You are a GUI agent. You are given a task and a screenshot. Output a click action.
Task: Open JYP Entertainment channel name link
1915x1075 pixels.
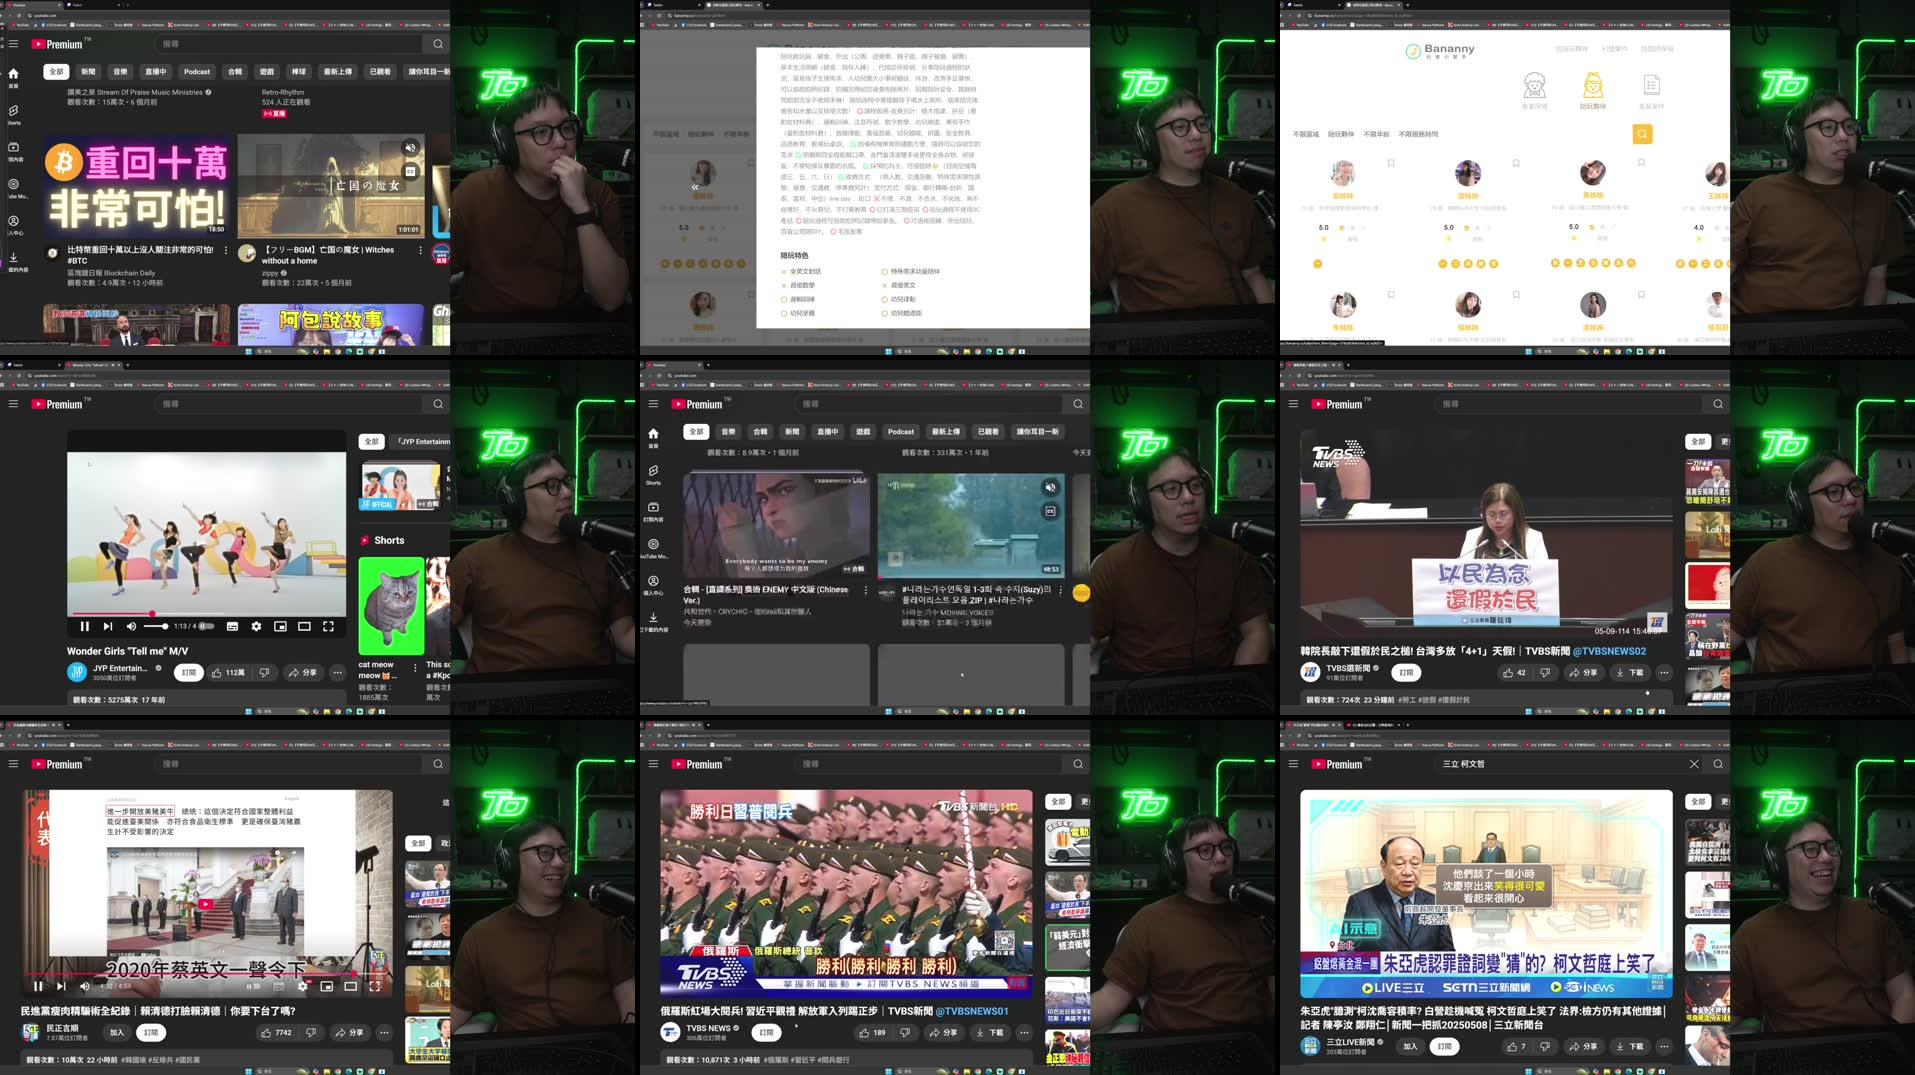click(120, 668)
